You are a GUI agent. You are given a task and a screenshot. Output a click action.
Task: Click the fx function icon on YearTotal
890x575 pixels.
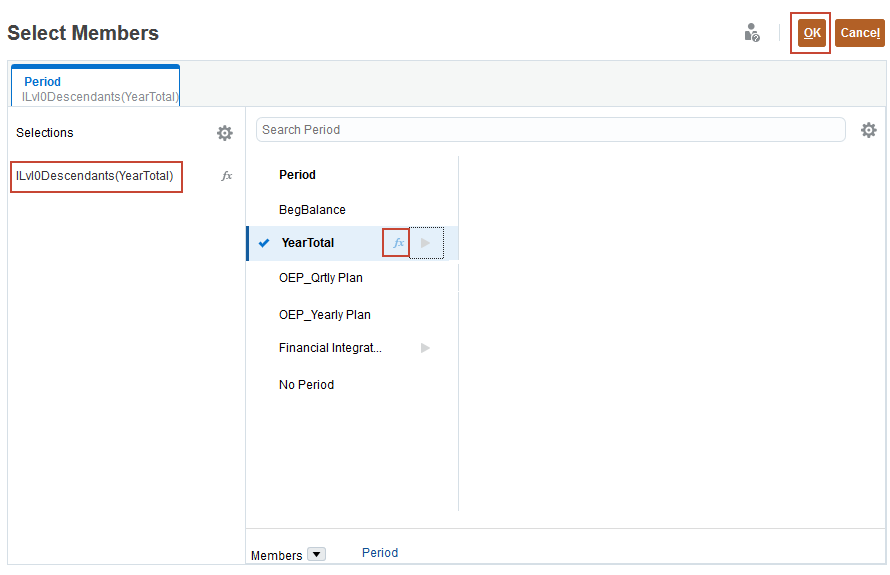[397, 243]
